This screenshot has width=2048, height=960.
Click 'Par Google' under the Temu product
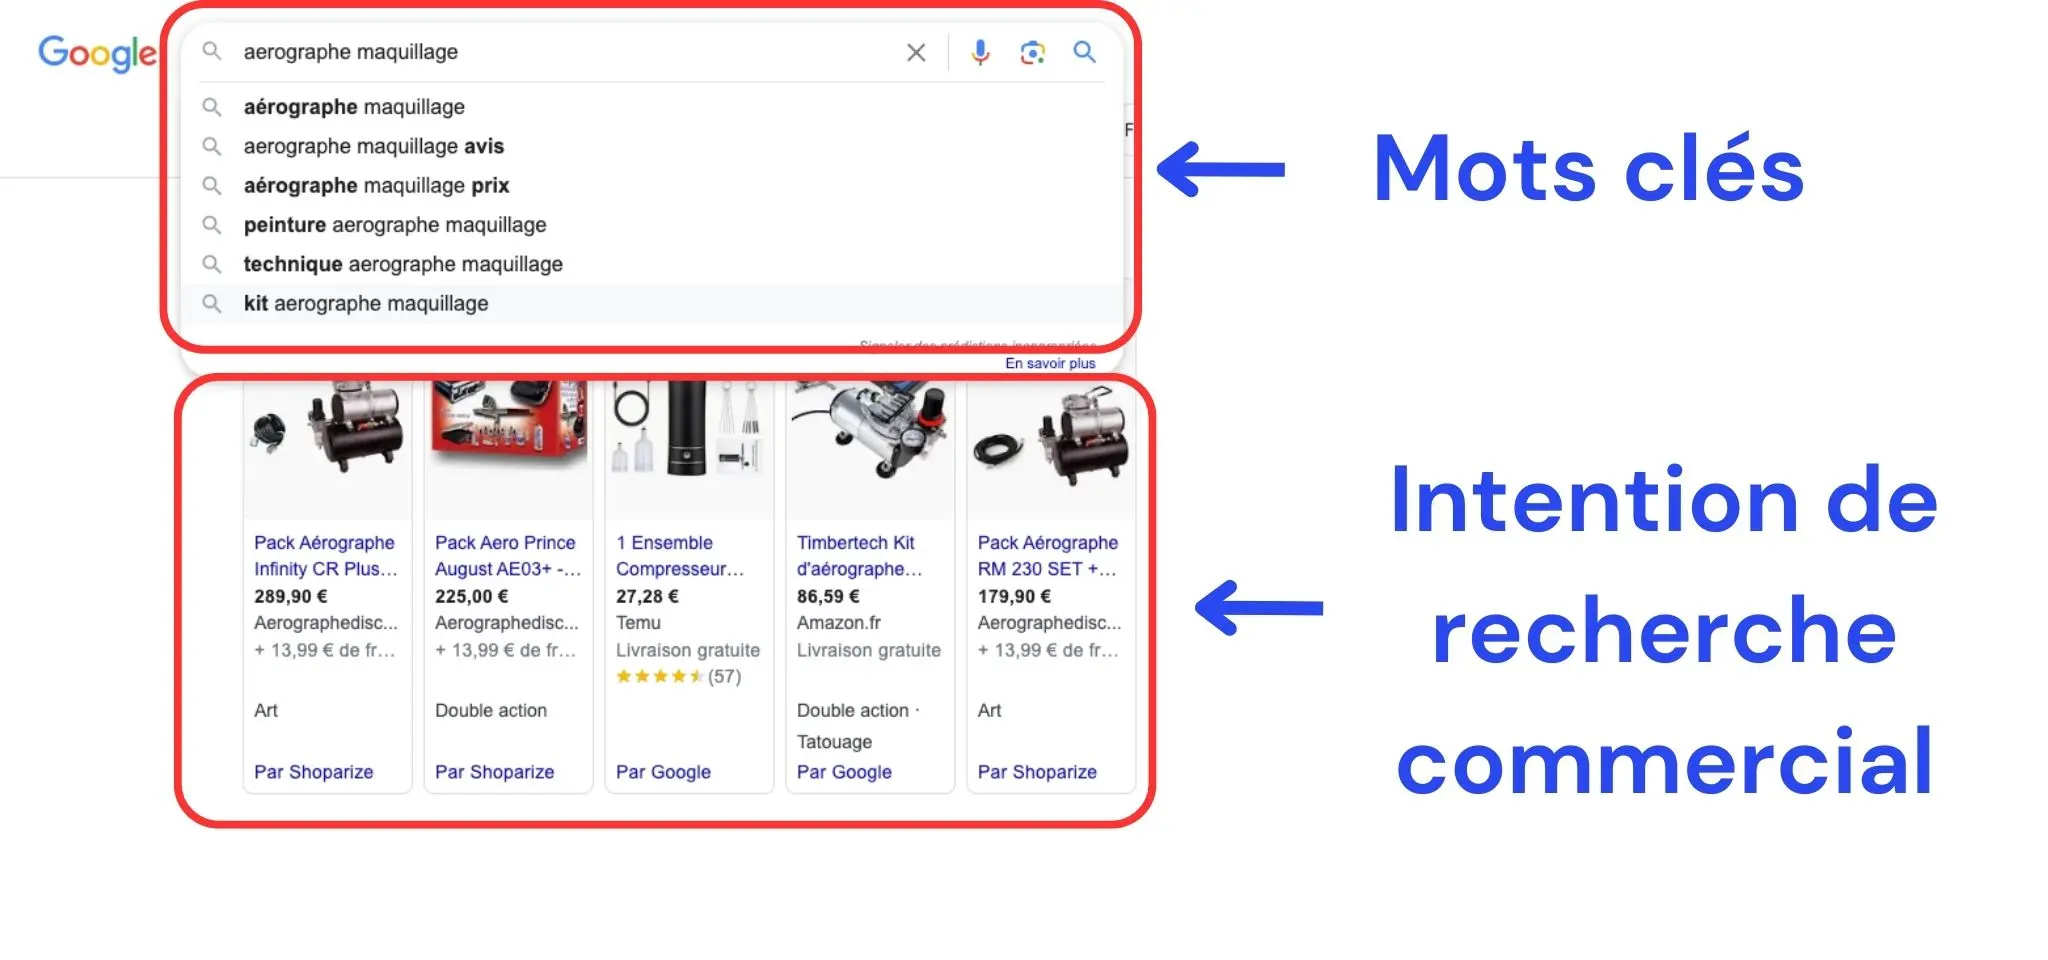point(663,772)
